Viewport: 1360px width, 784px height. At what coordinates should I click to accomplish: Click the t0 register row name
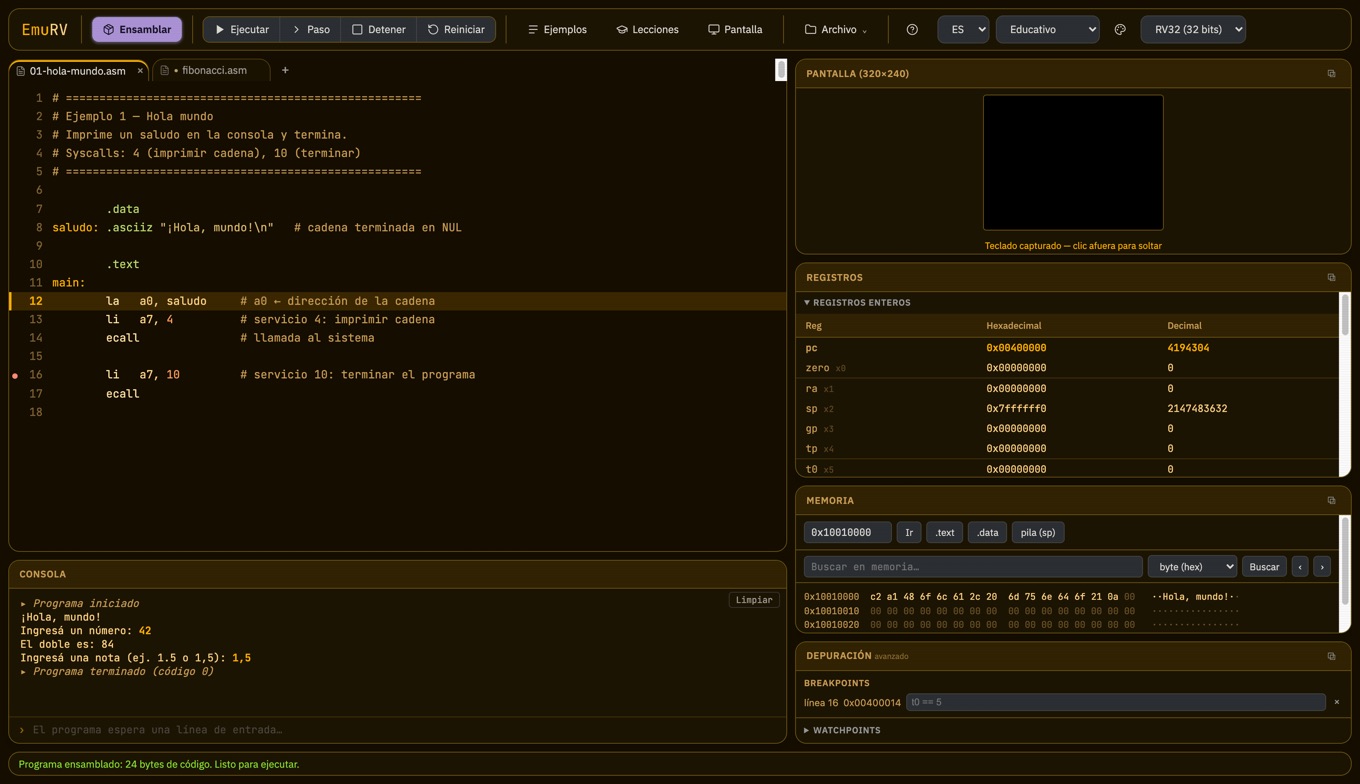[811, 469]
